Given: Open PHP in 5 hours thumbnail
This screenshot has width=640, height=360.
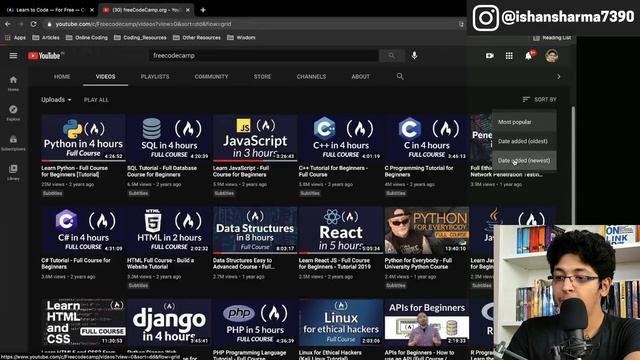Looking at the screenshot, I should (255, 322).
